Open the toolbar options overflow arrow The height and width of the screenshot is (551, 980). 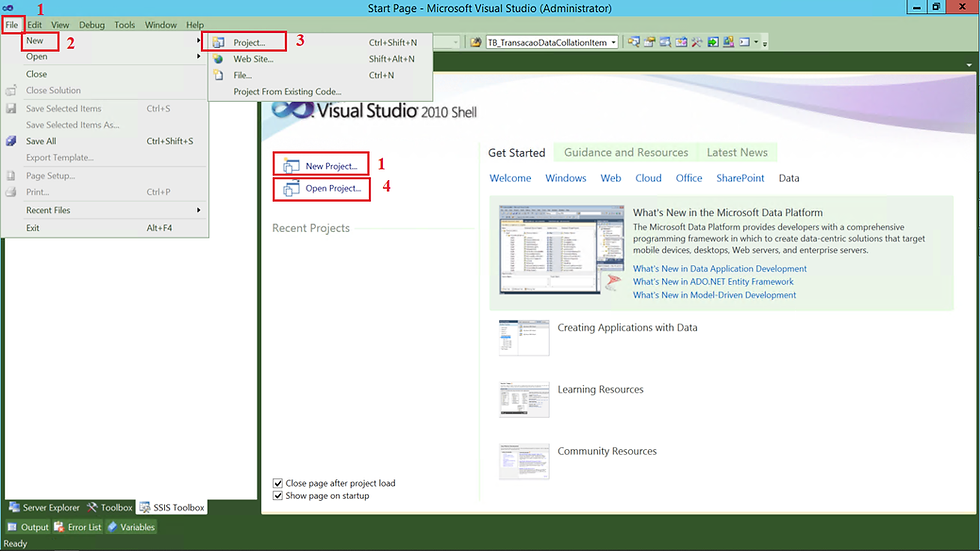point(764,43)
